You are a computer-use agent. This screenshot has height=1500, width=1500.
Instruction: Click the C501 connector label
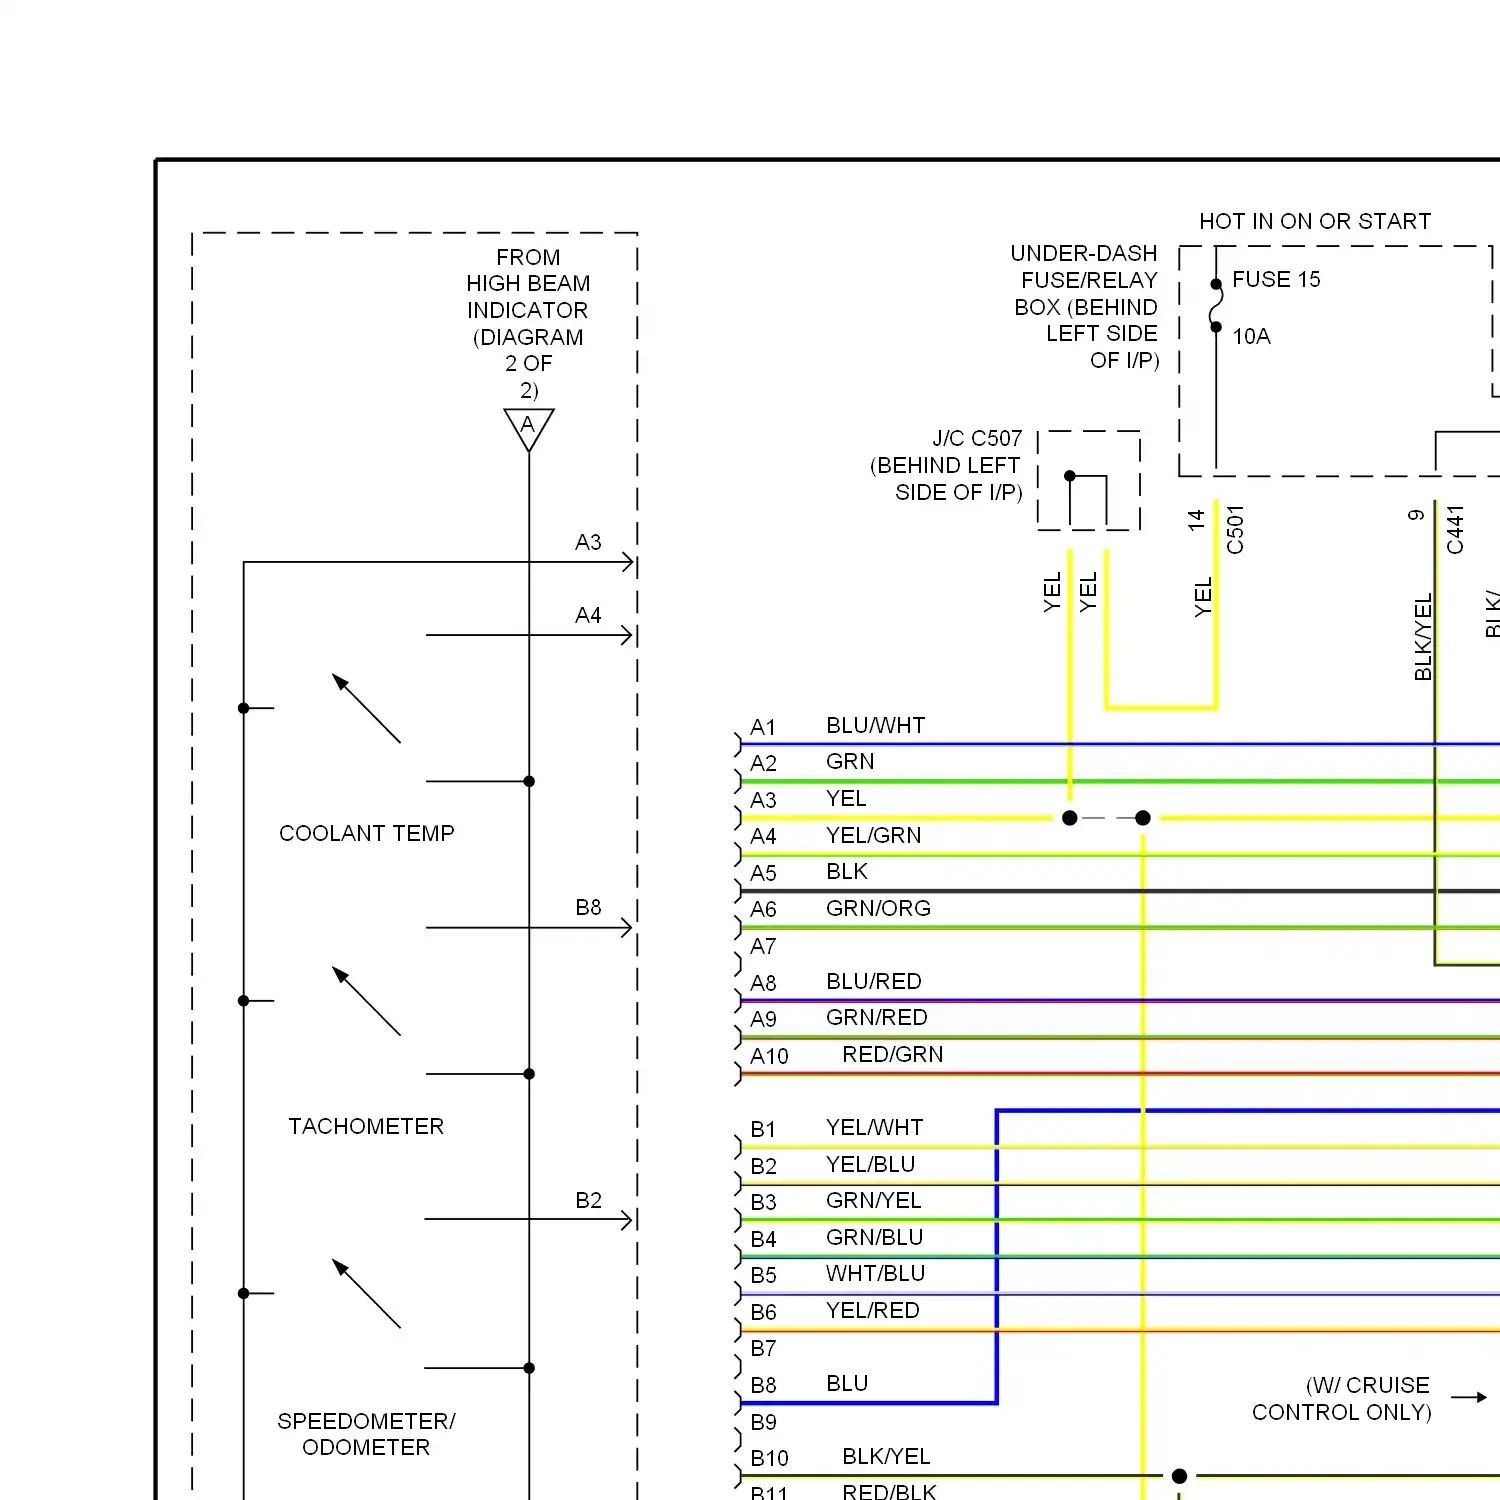pos(1235,530)
